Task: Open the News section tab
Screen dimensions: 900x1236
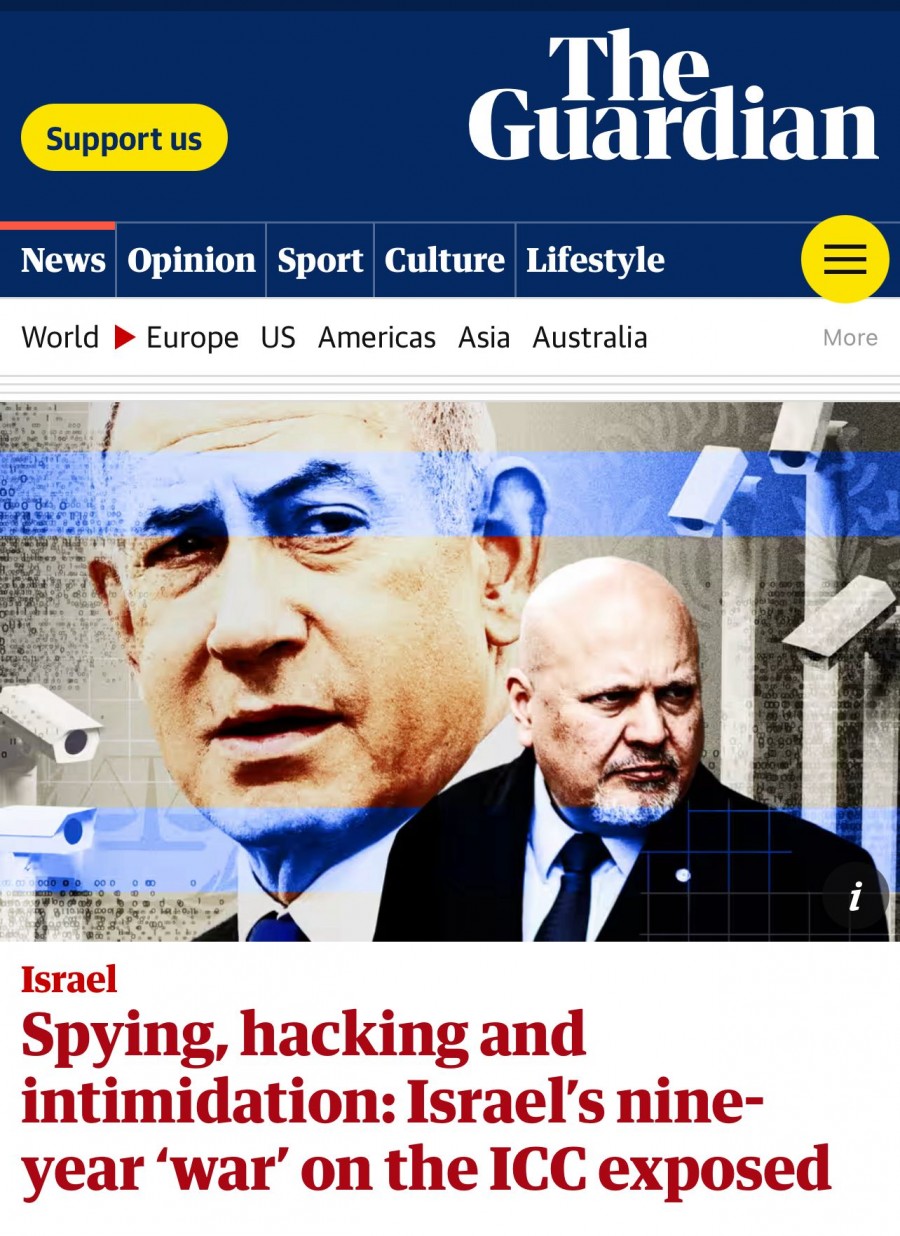Action: (63, 260)
